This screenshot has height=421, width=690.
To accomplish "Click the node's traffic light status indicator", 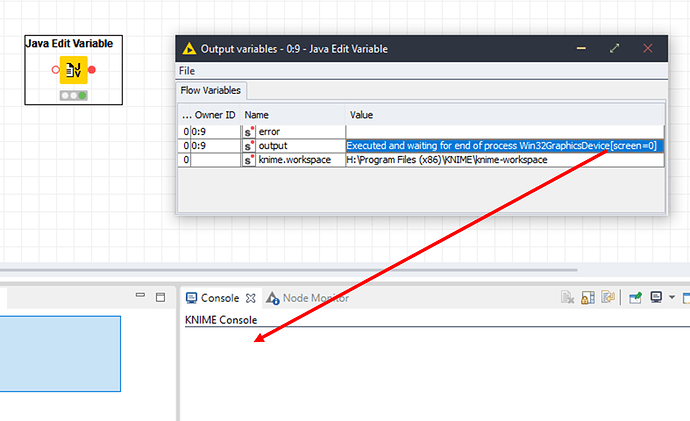I will click(73, 95).
